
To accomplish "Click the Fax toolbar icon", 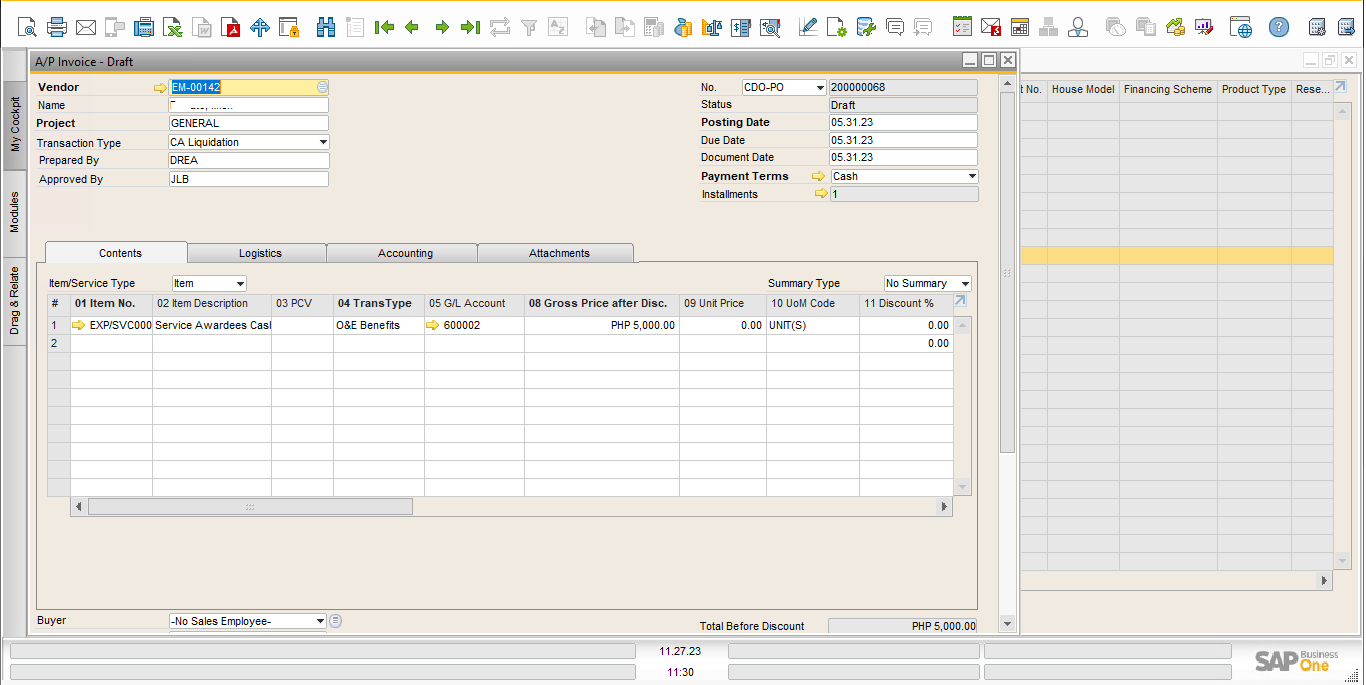I will [x=144, y=27].
